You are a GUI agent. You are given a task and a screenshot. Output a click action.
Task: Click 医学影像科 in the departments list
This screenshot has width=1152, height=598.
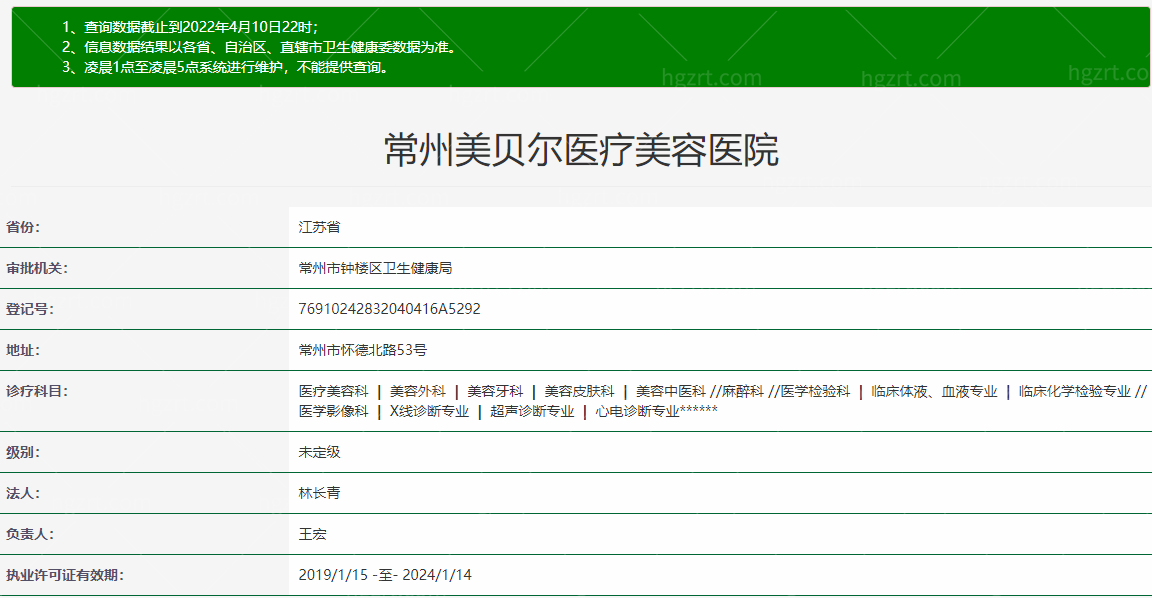coord(333,411)
